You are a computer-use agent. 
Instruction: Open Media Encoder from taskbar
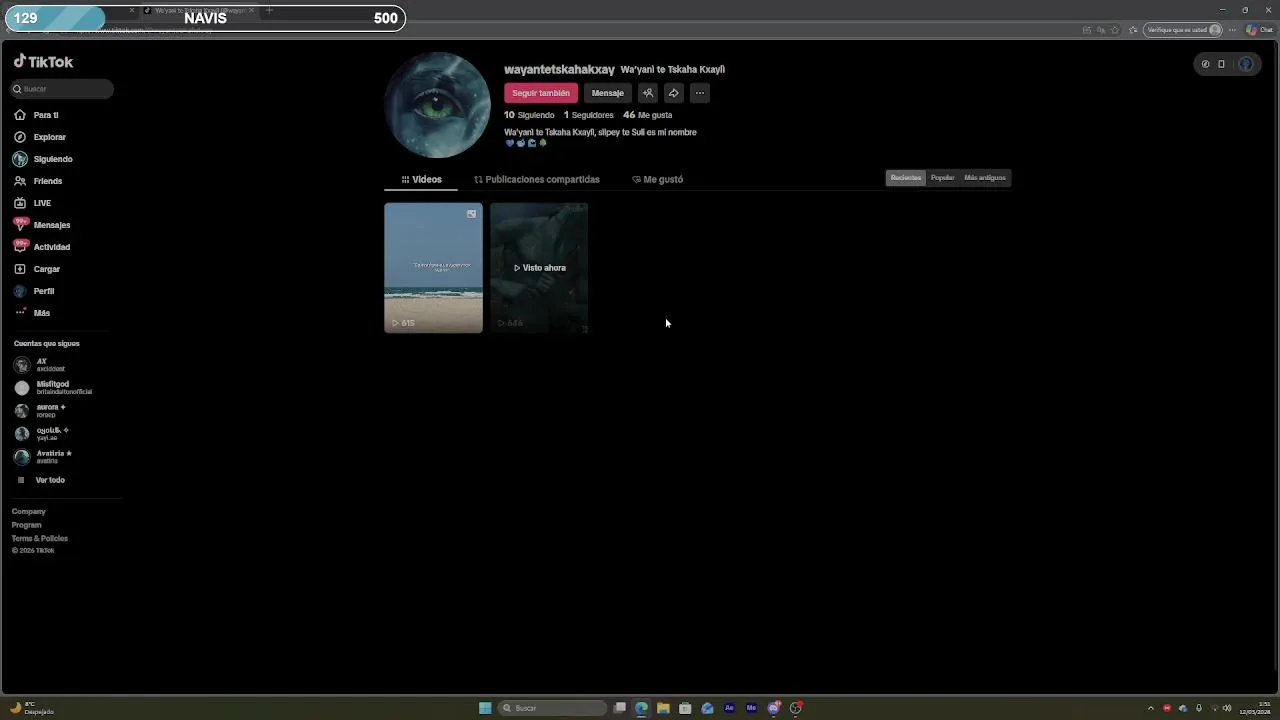[x=751, y=708]
